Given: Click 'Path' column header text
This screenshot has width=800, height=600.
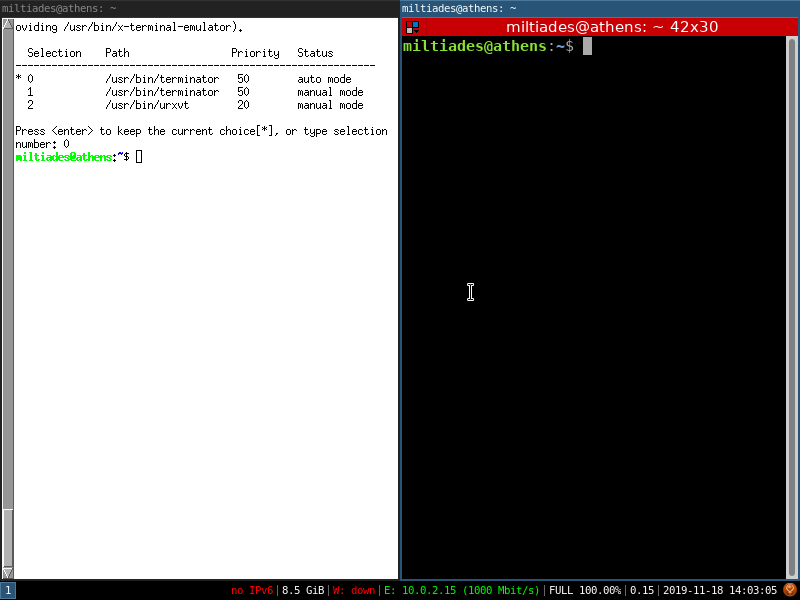Looking at the screenshot, I should pyautogui.click(x=117, y=53).
